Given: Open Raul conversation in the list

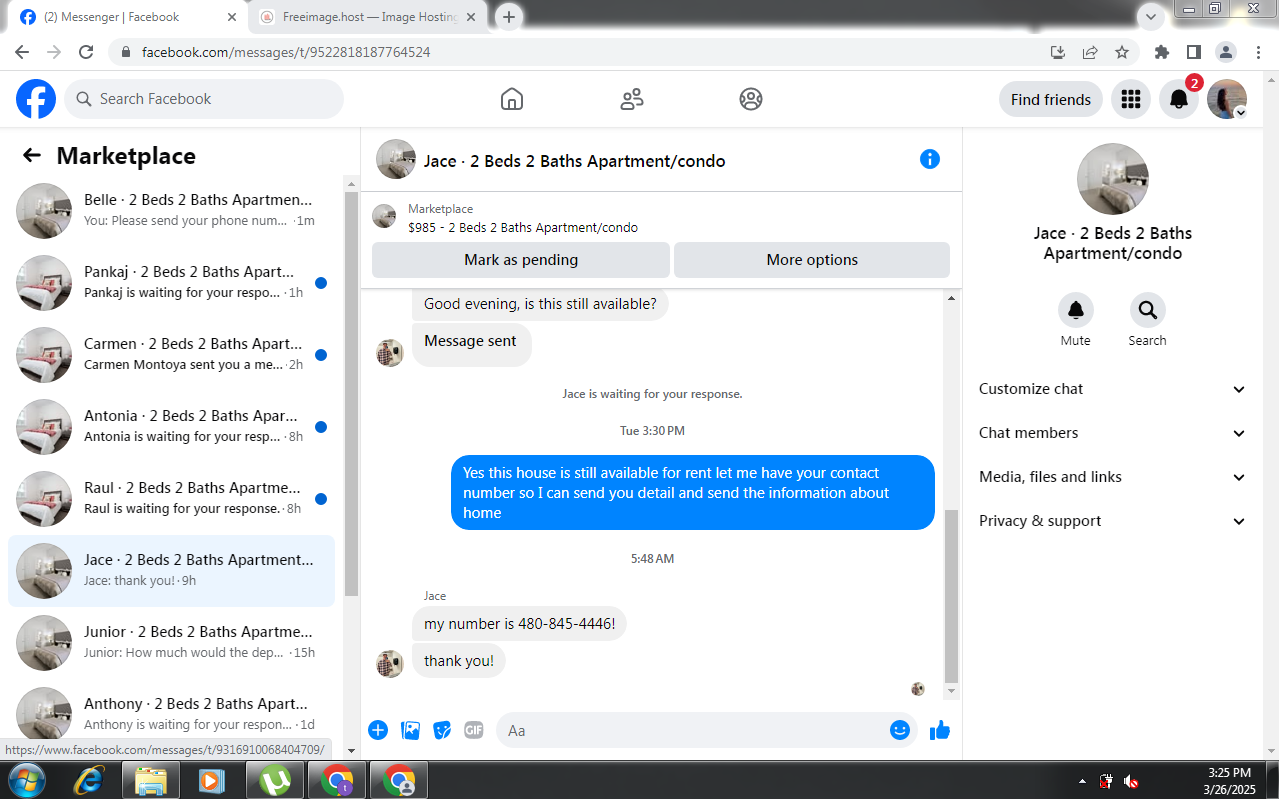Looking at the screenshot, I should (x=171, y=499).
